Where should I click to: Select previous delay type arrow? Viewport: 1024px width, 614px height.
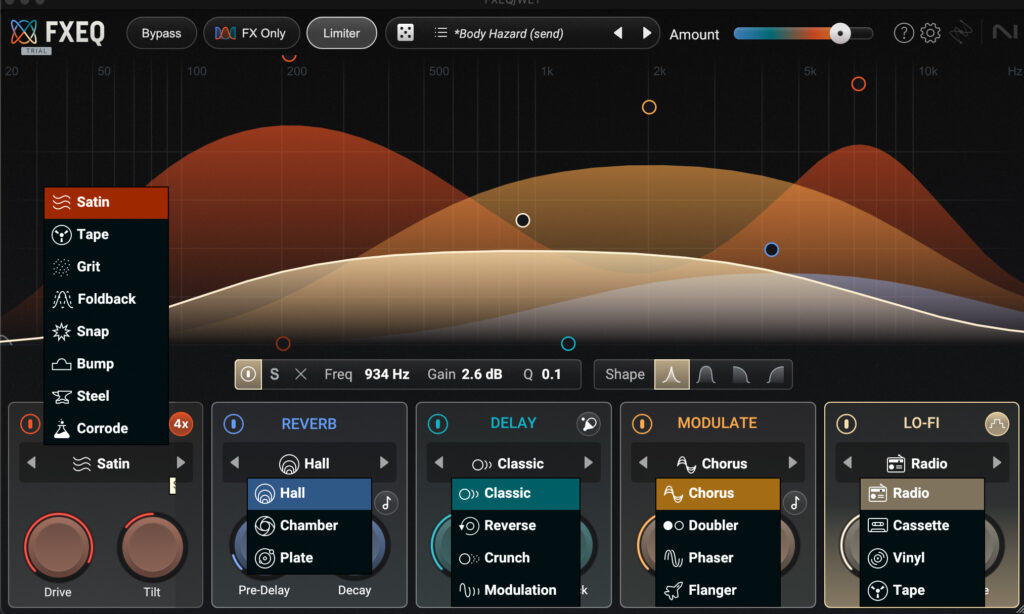pyautogui.click(x=439, y=463)
